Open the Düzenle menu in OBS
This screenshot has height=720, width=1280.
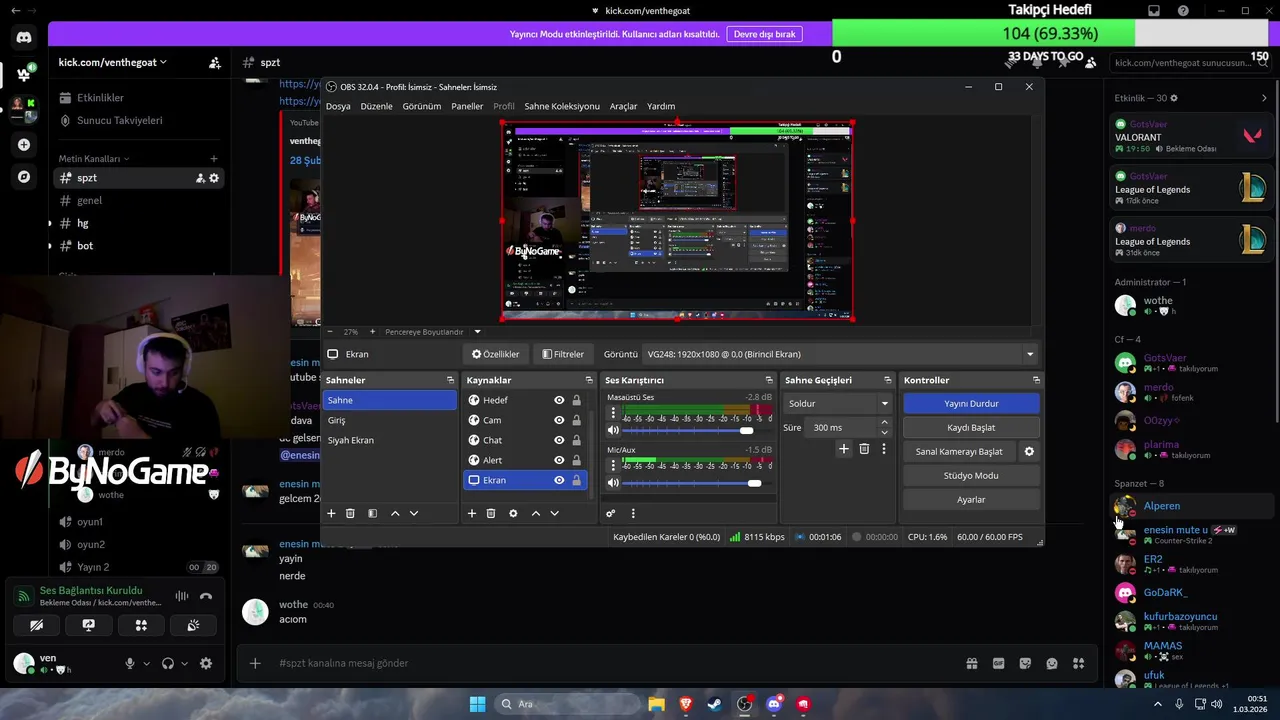[376, 106]
